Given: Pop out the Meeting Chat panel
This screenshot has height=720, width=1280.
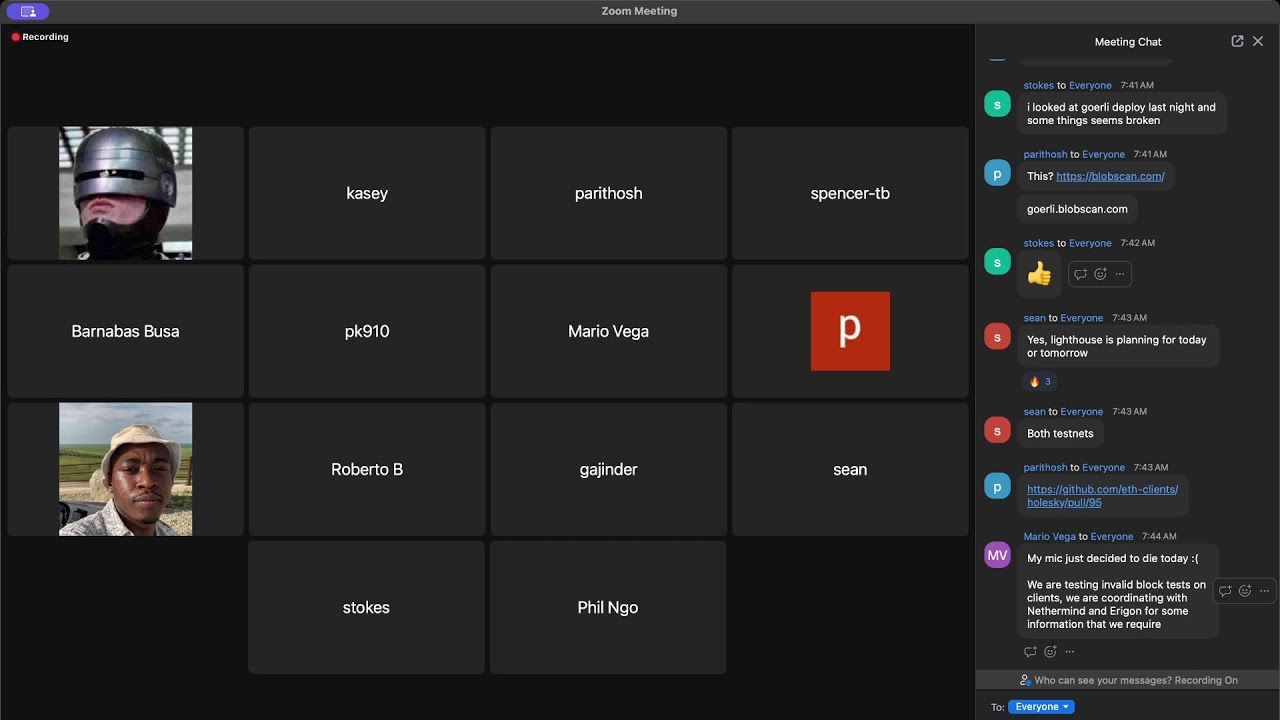Looking at the screenshot, I should [x=1237, y=41].
